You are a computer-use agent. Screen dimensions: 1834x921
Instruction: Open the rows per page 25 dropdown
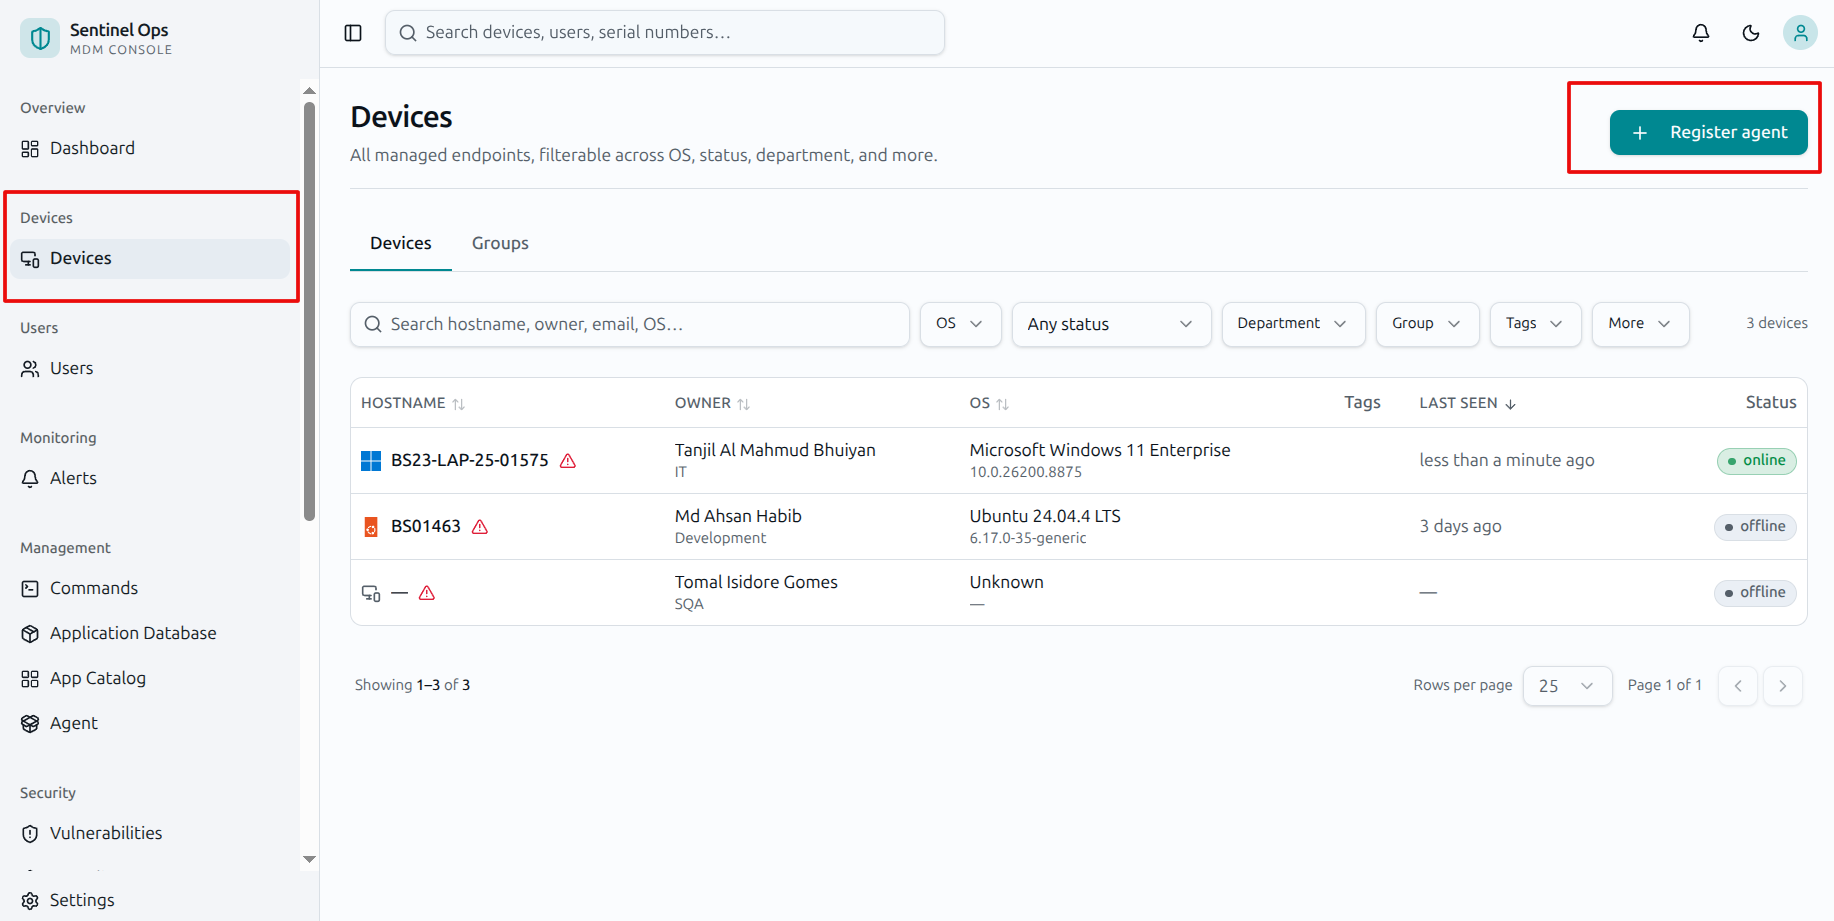pos(1567,686)
